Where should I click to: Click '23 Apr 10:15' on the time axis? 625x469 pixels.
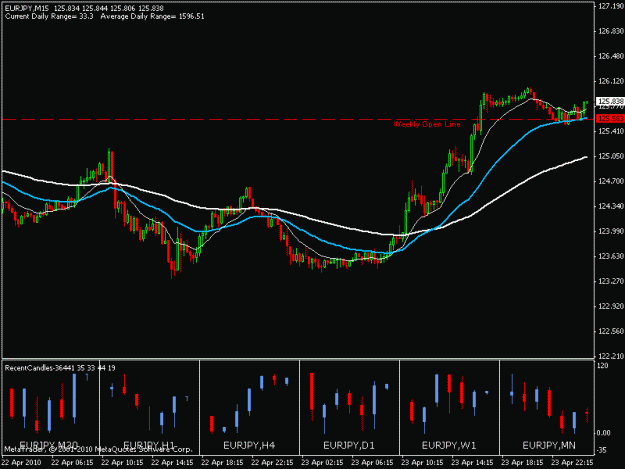pyautogui.click(x=422, y=463)
